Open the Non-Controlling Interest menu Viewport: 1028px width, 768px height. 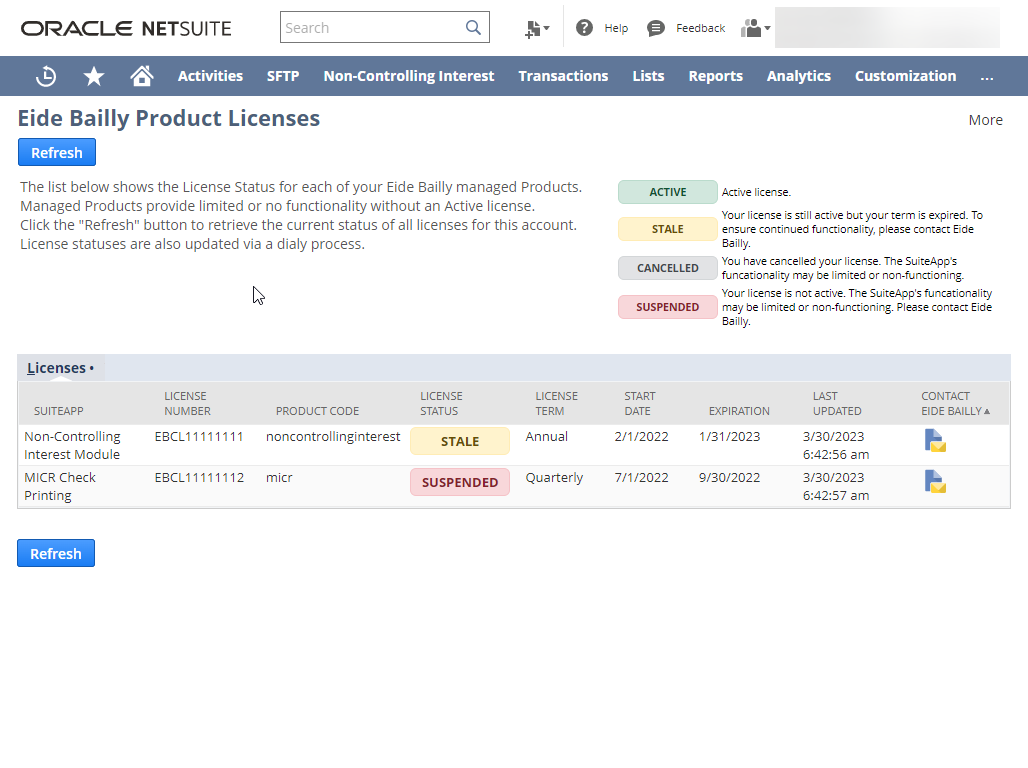[x=409, y=76]
